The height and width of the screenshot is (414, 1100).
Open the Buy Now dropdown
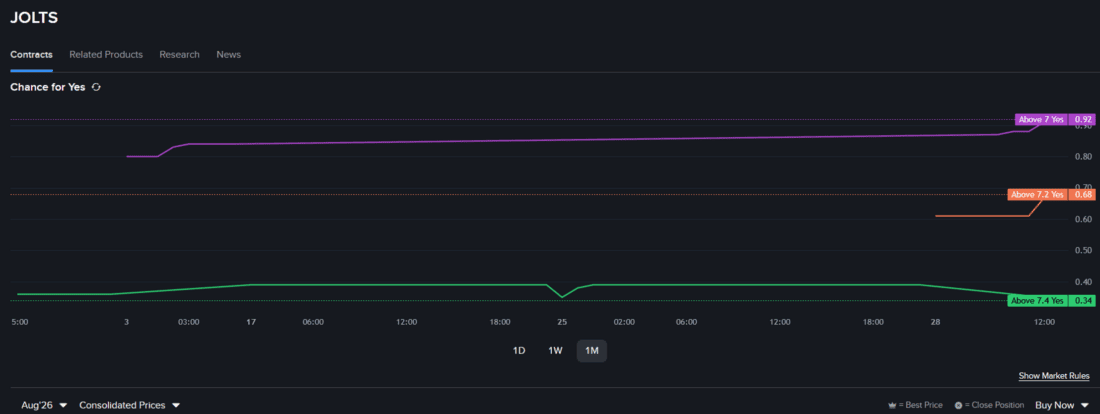[1062, 405]
